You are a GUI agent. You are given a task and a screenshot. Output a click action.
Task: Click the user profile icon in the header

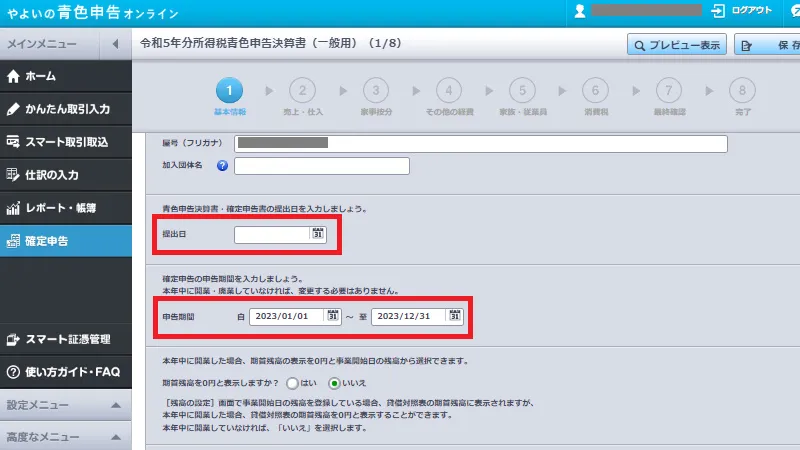[580, 11]
